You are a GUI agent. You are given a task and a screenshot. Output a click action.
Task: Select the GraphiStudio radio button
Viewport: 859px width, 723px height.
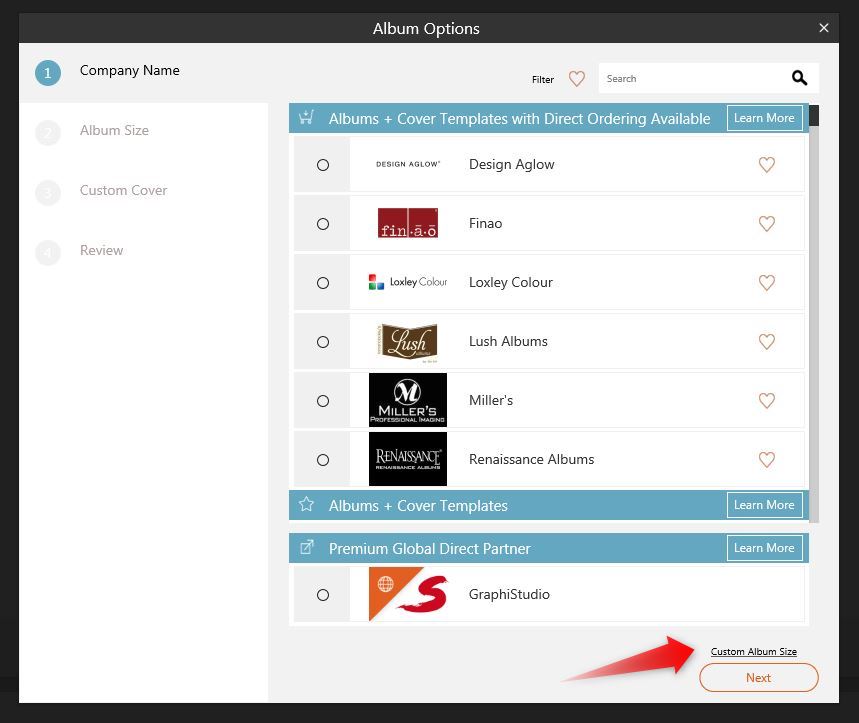(x=323, y=595)
